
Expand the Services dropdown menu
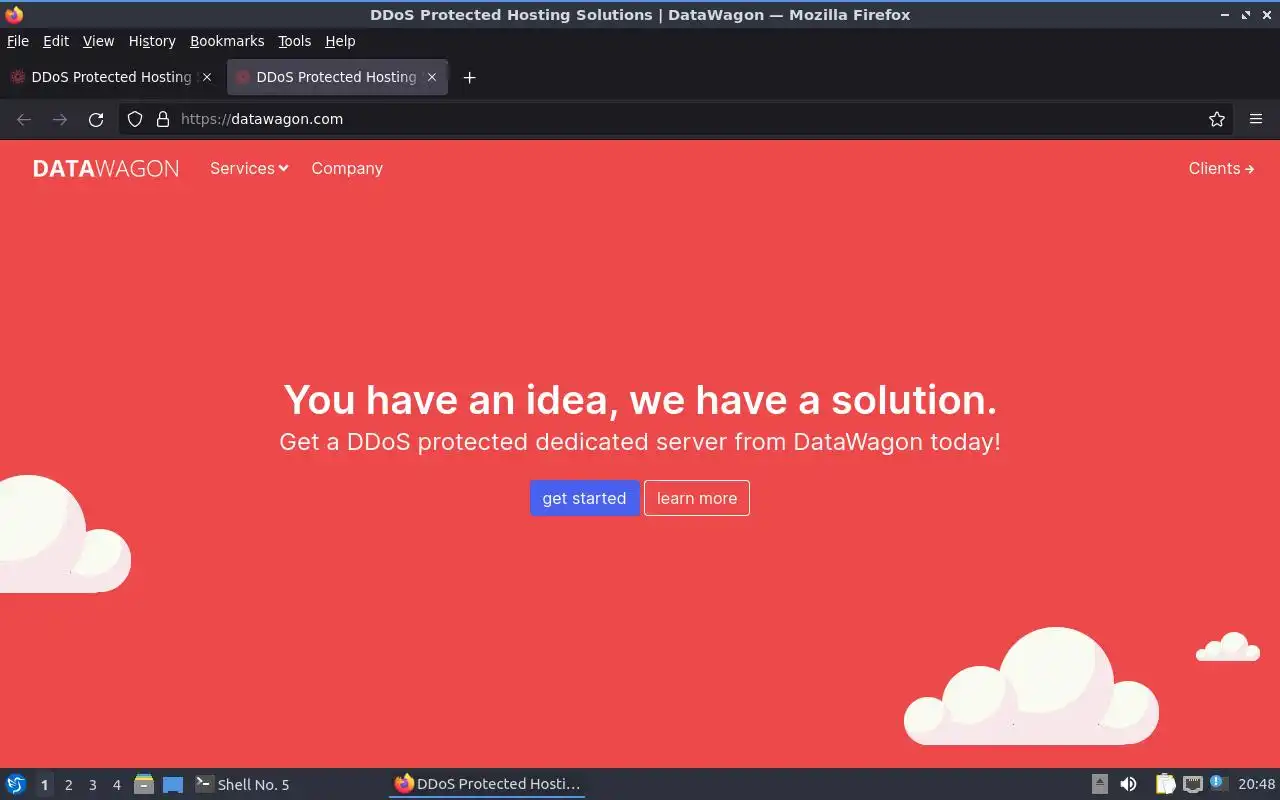tap(249, 168)
